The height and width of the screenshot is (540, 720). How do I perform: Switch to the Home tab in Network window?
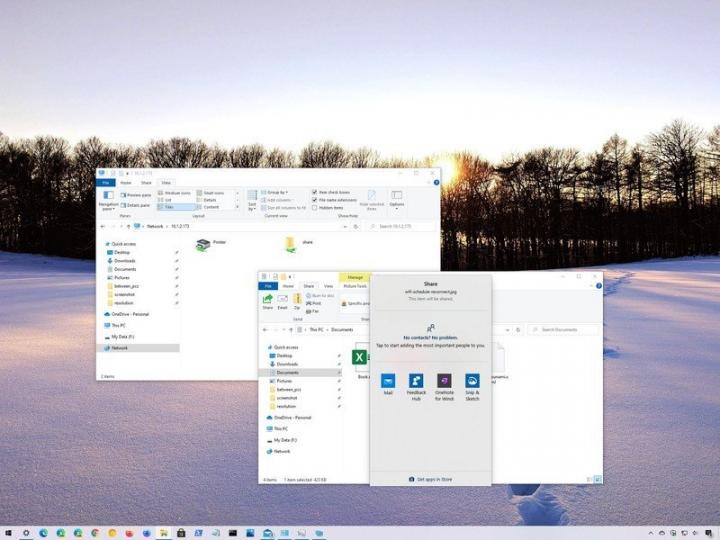[x=126, y=183]
